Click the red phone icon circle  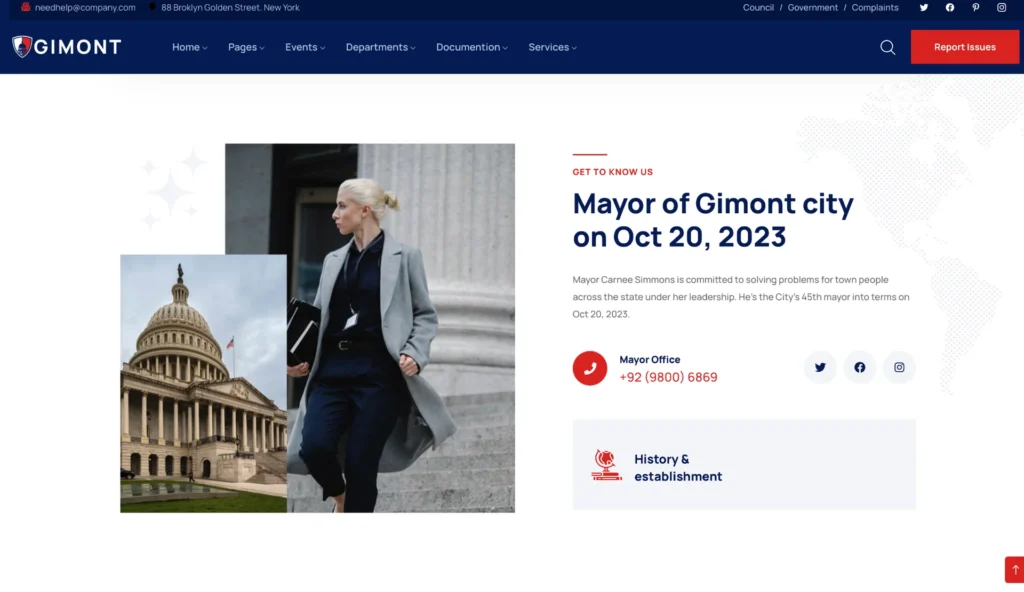(x=589, y=368)
